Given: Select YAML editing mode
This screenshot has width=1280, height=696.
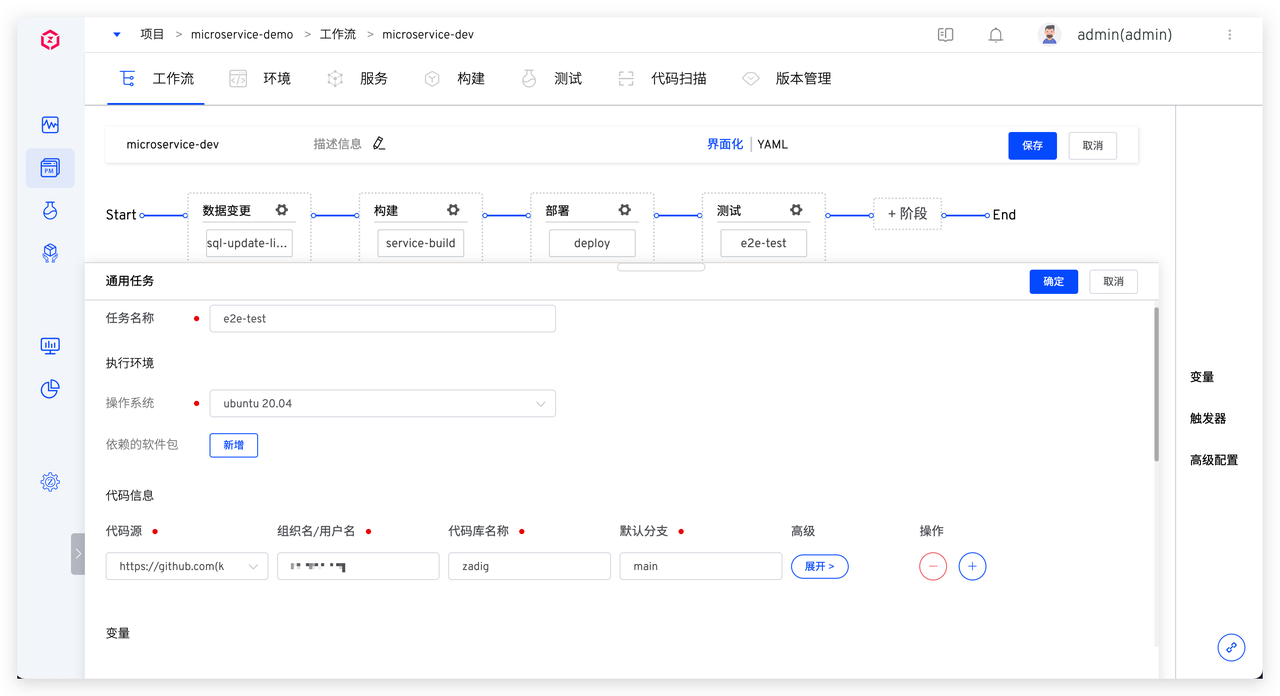Looking at the screenshot, I should 772,144.
